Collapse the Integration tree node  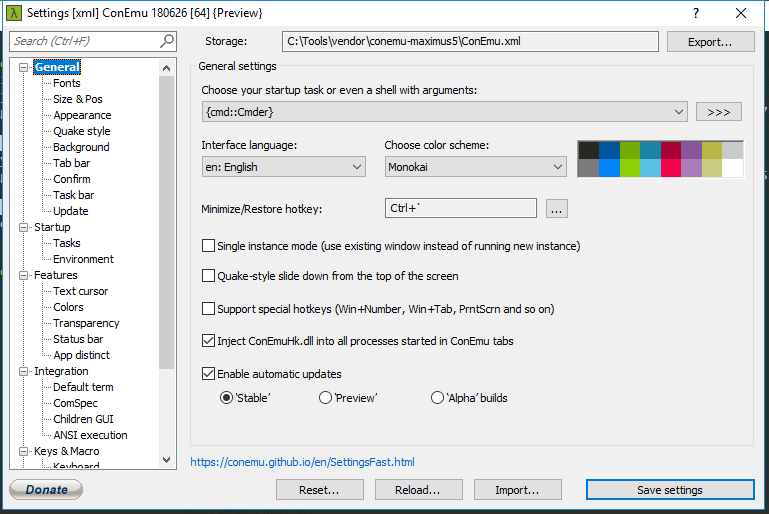point(24,371)
